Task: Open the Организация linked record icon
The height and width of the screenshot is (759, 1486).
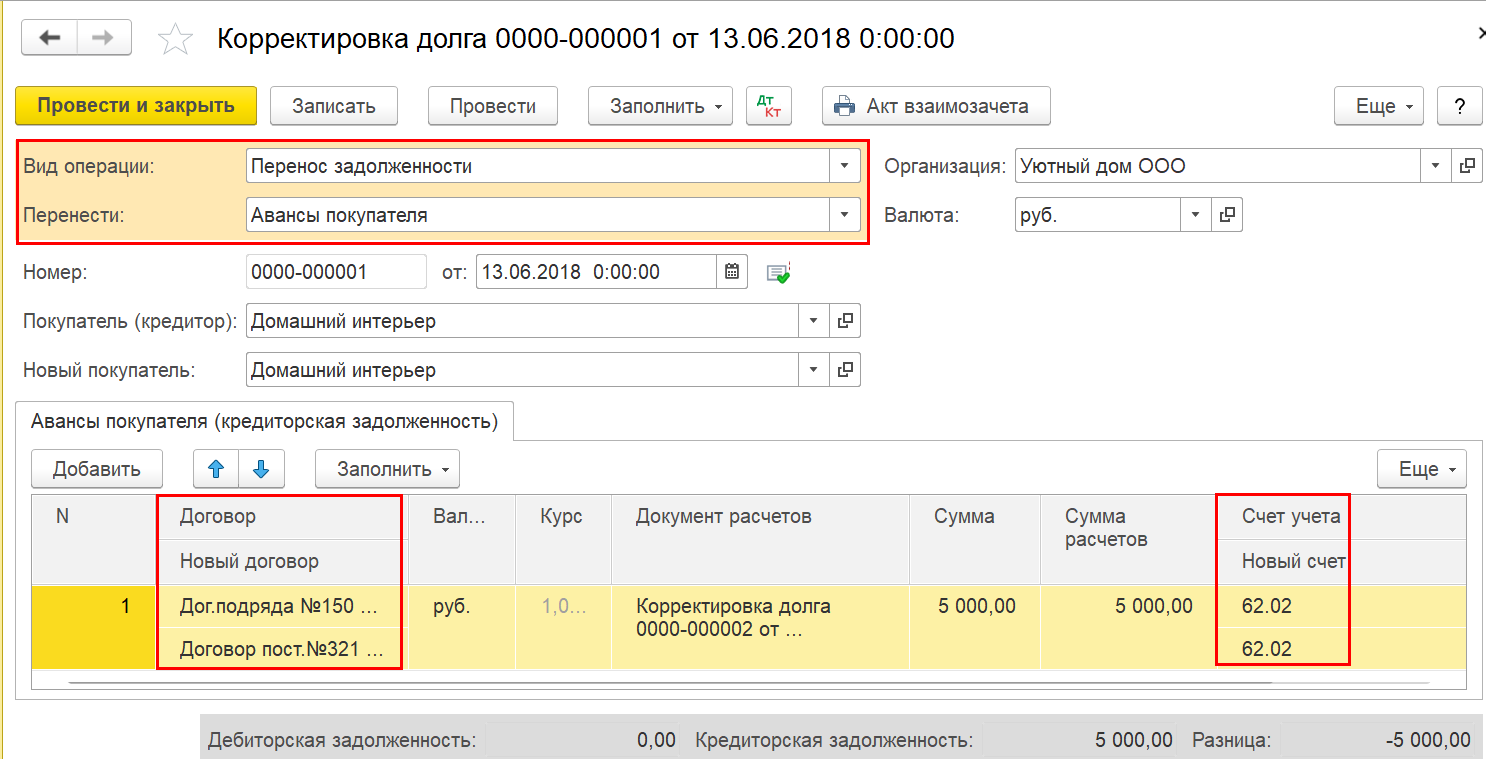Action: click(1468, 166)
